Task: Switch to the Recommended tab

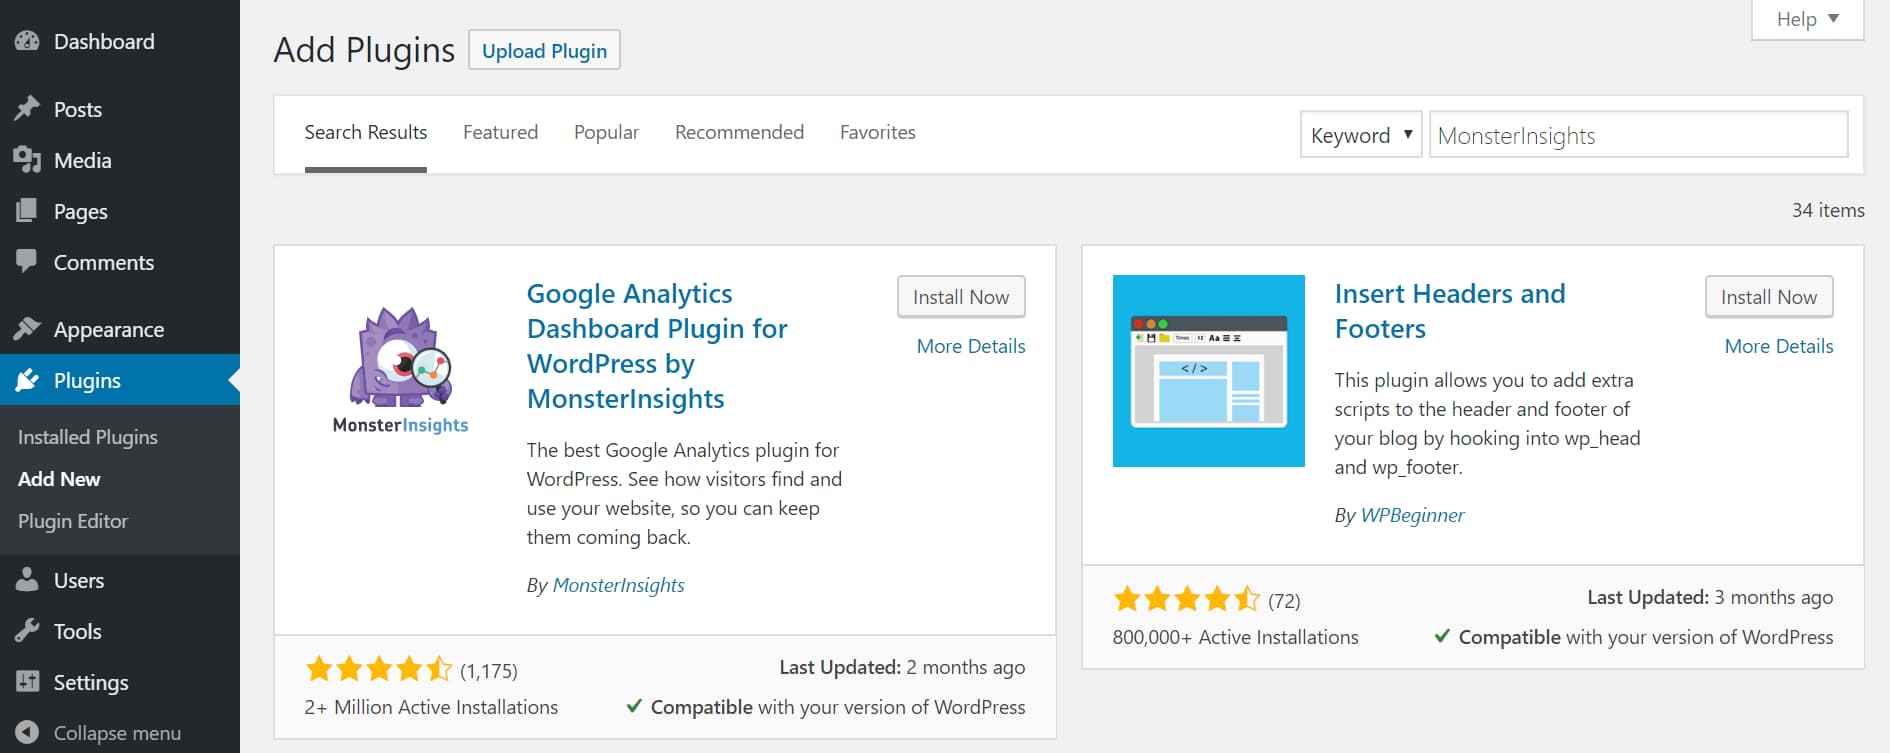Action: 739,133
